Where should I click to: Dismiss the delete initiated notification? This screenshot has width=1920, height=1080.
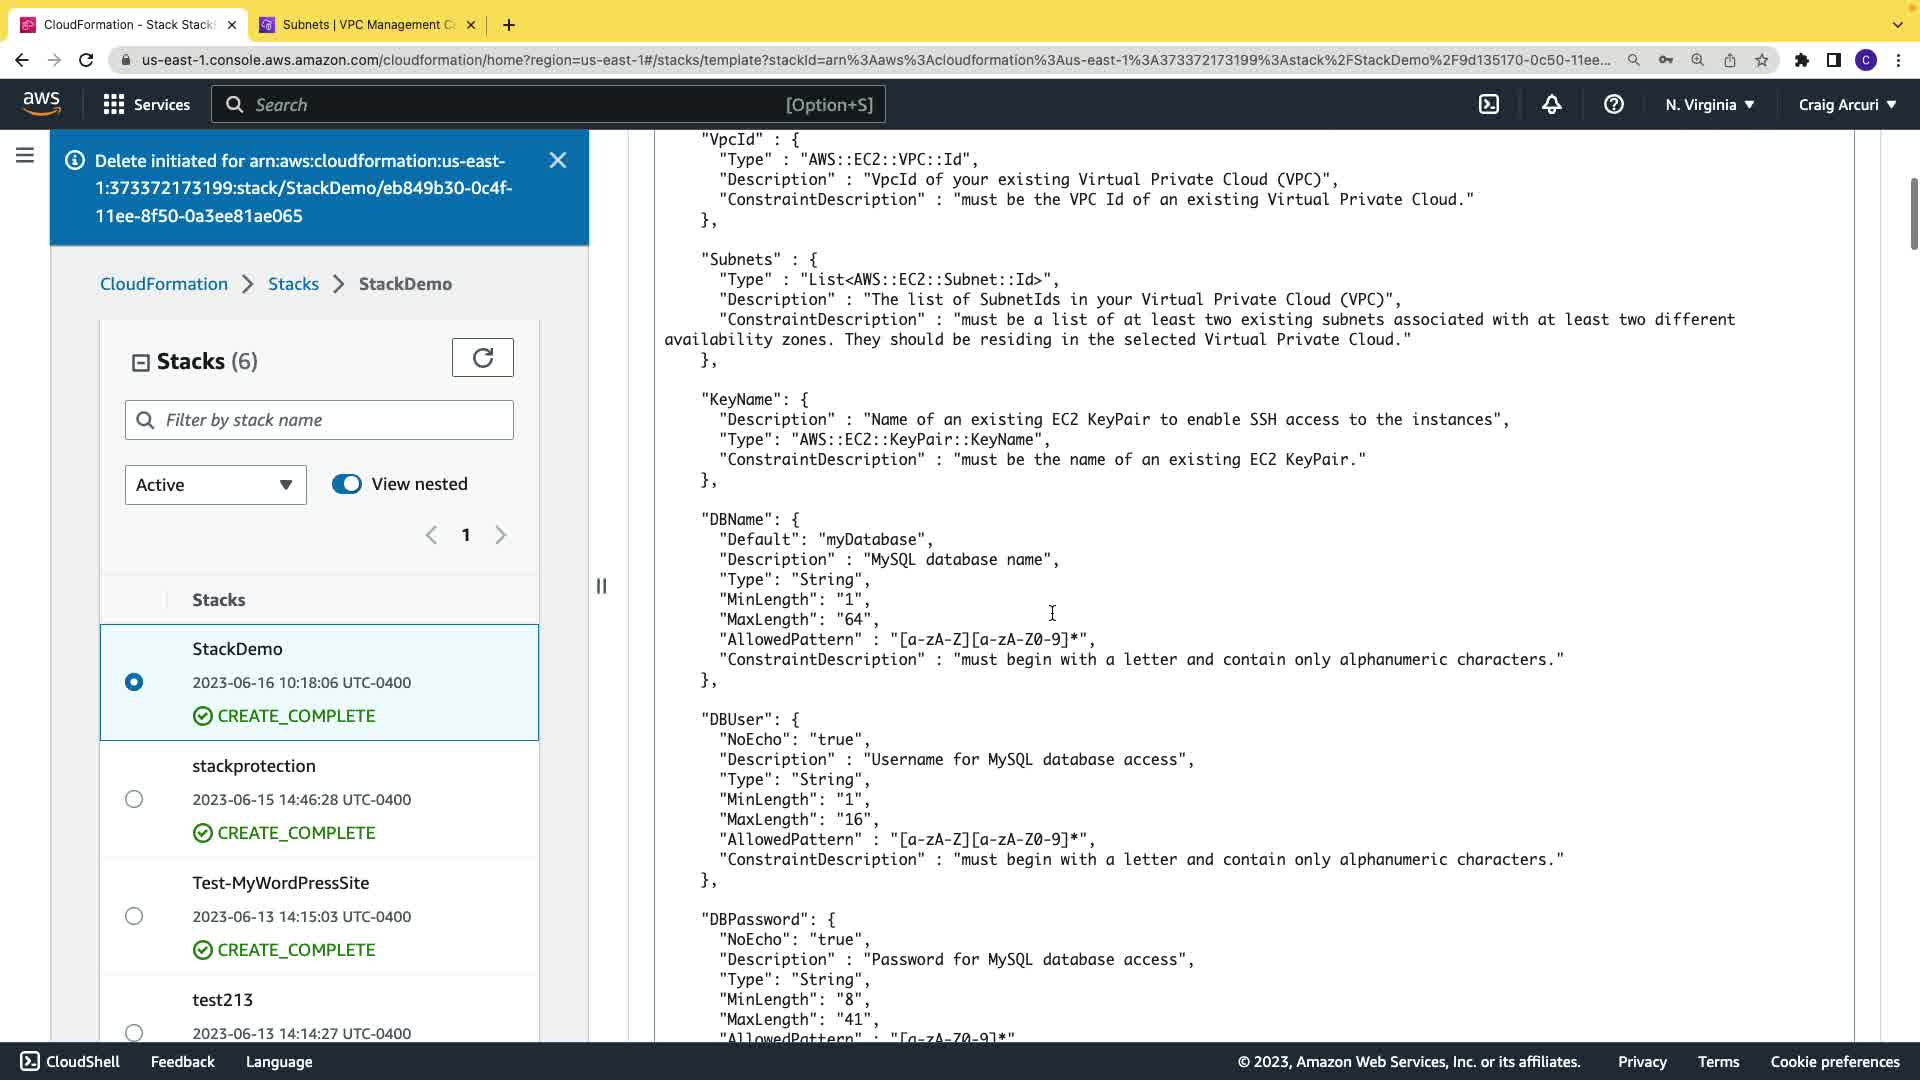(558, 160)
